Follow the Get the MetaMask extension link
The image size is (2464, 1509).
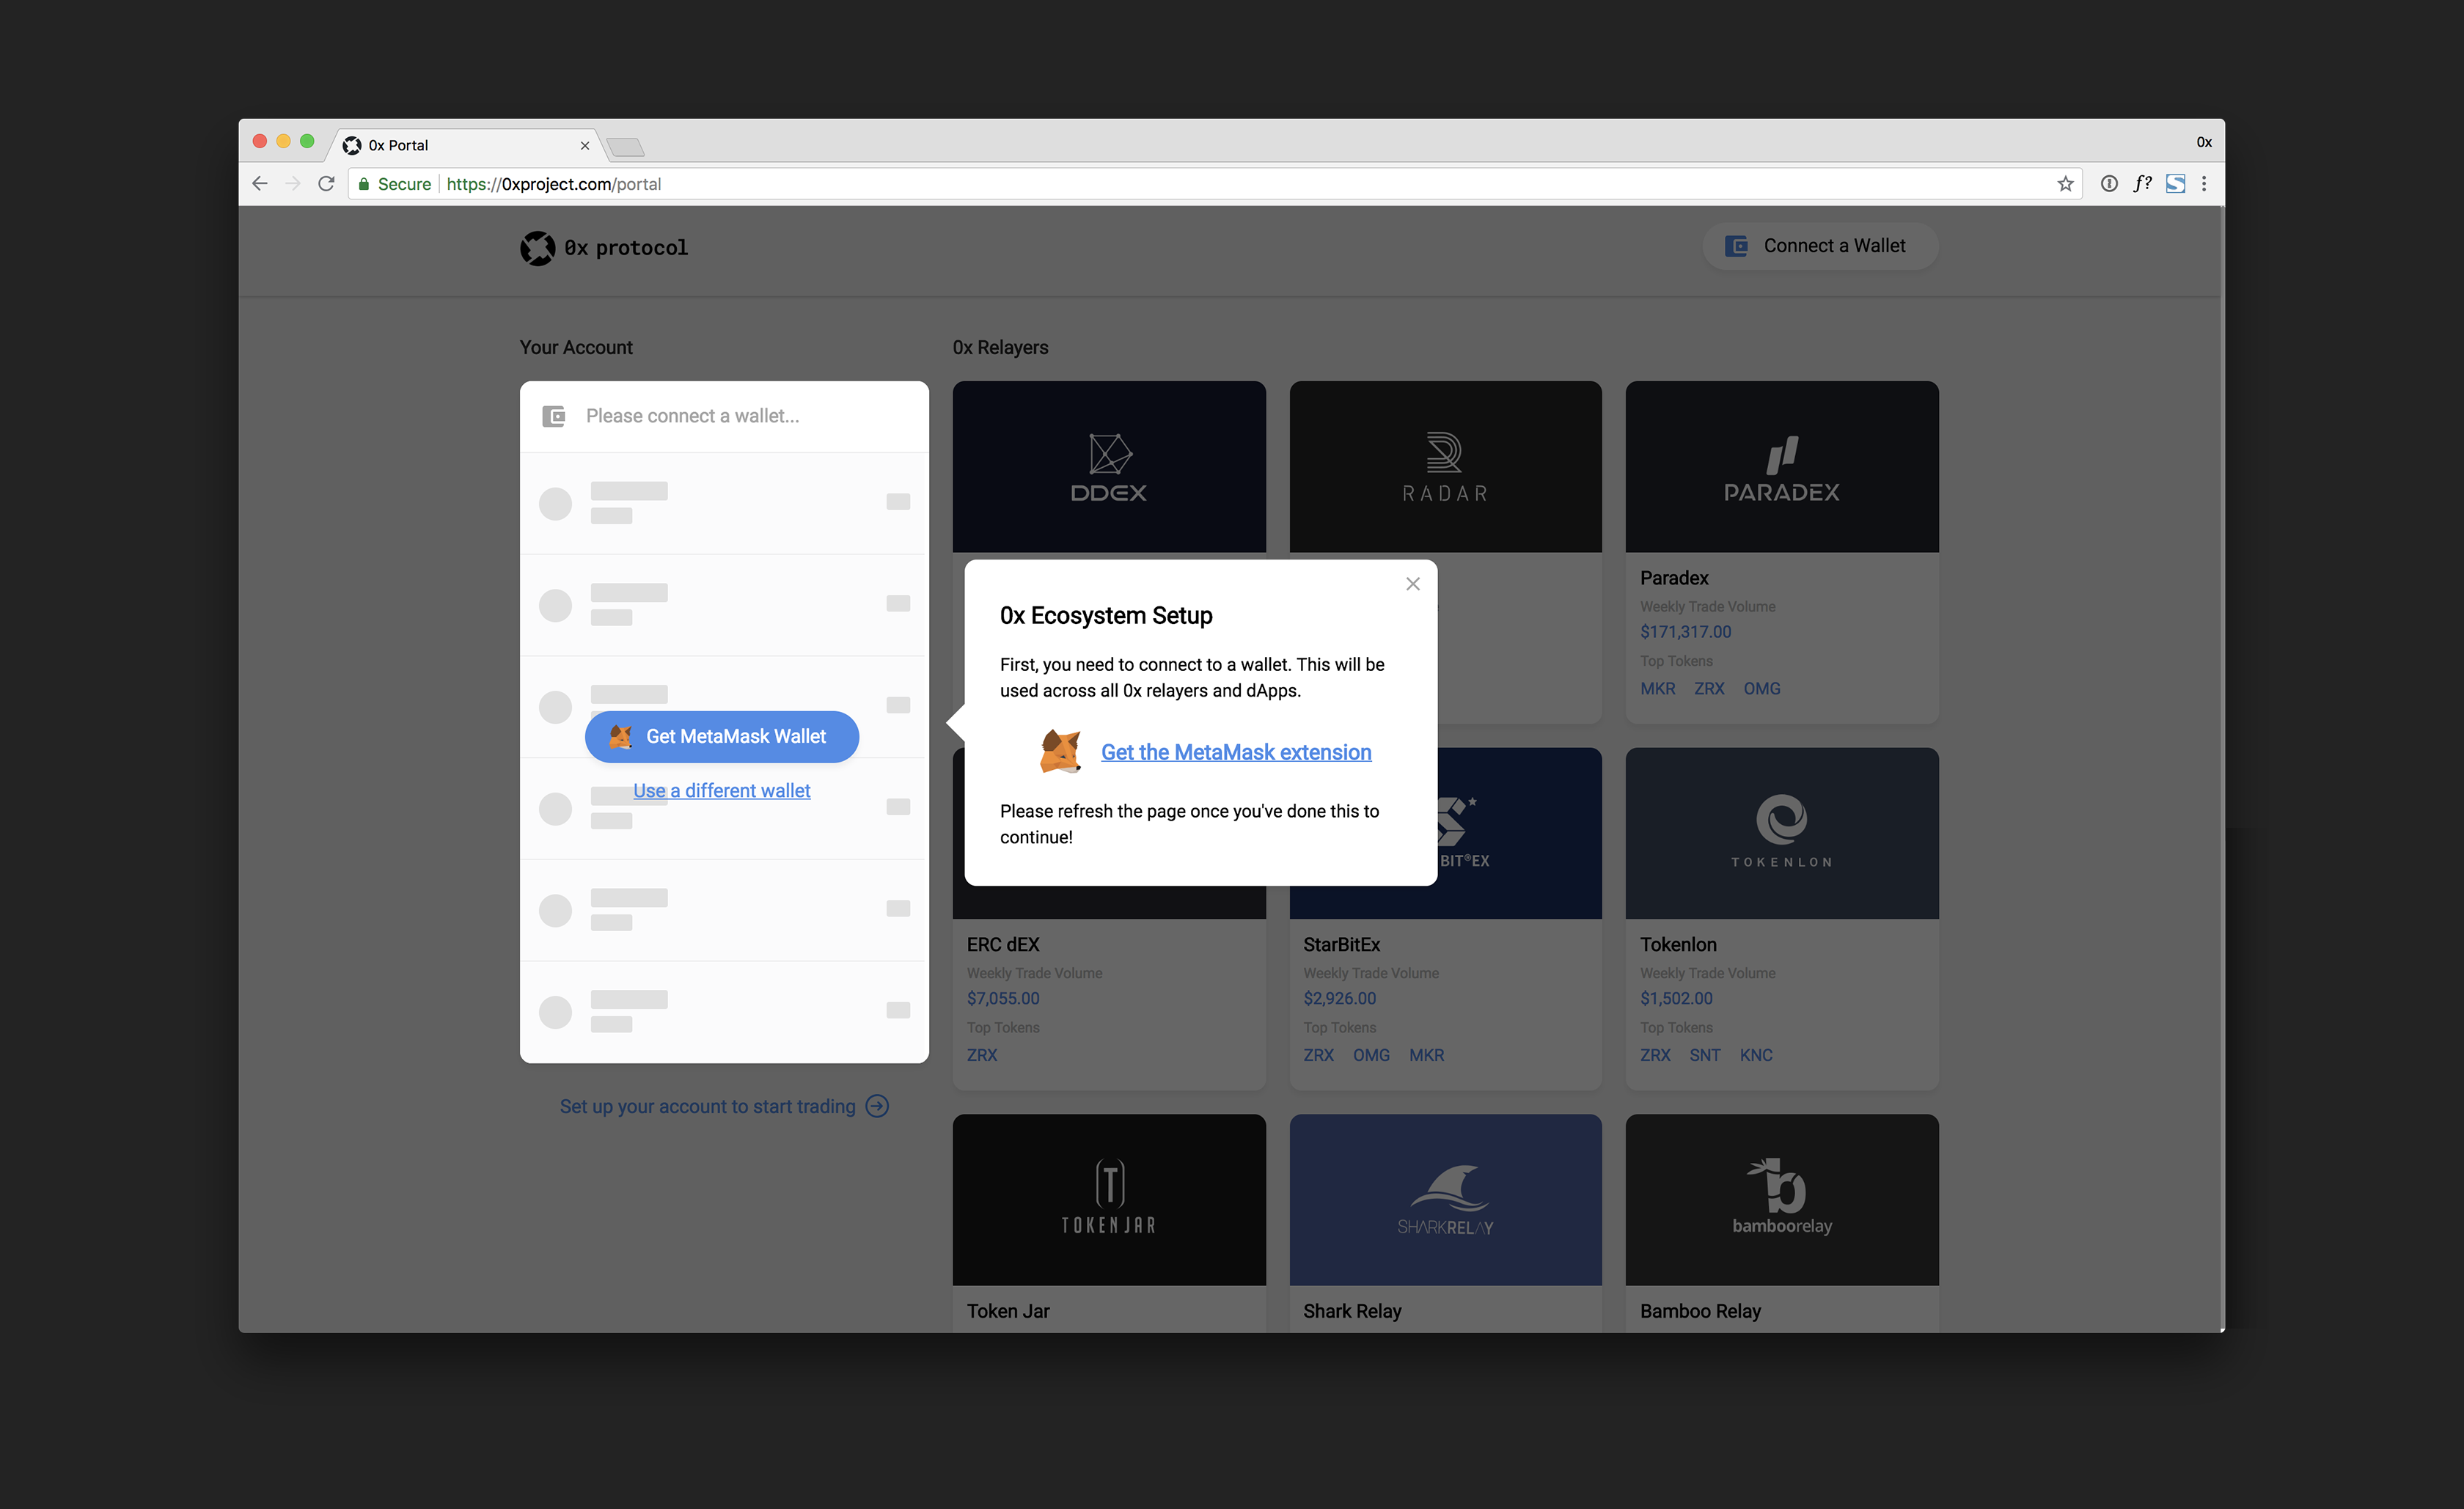click(1236, 752)
